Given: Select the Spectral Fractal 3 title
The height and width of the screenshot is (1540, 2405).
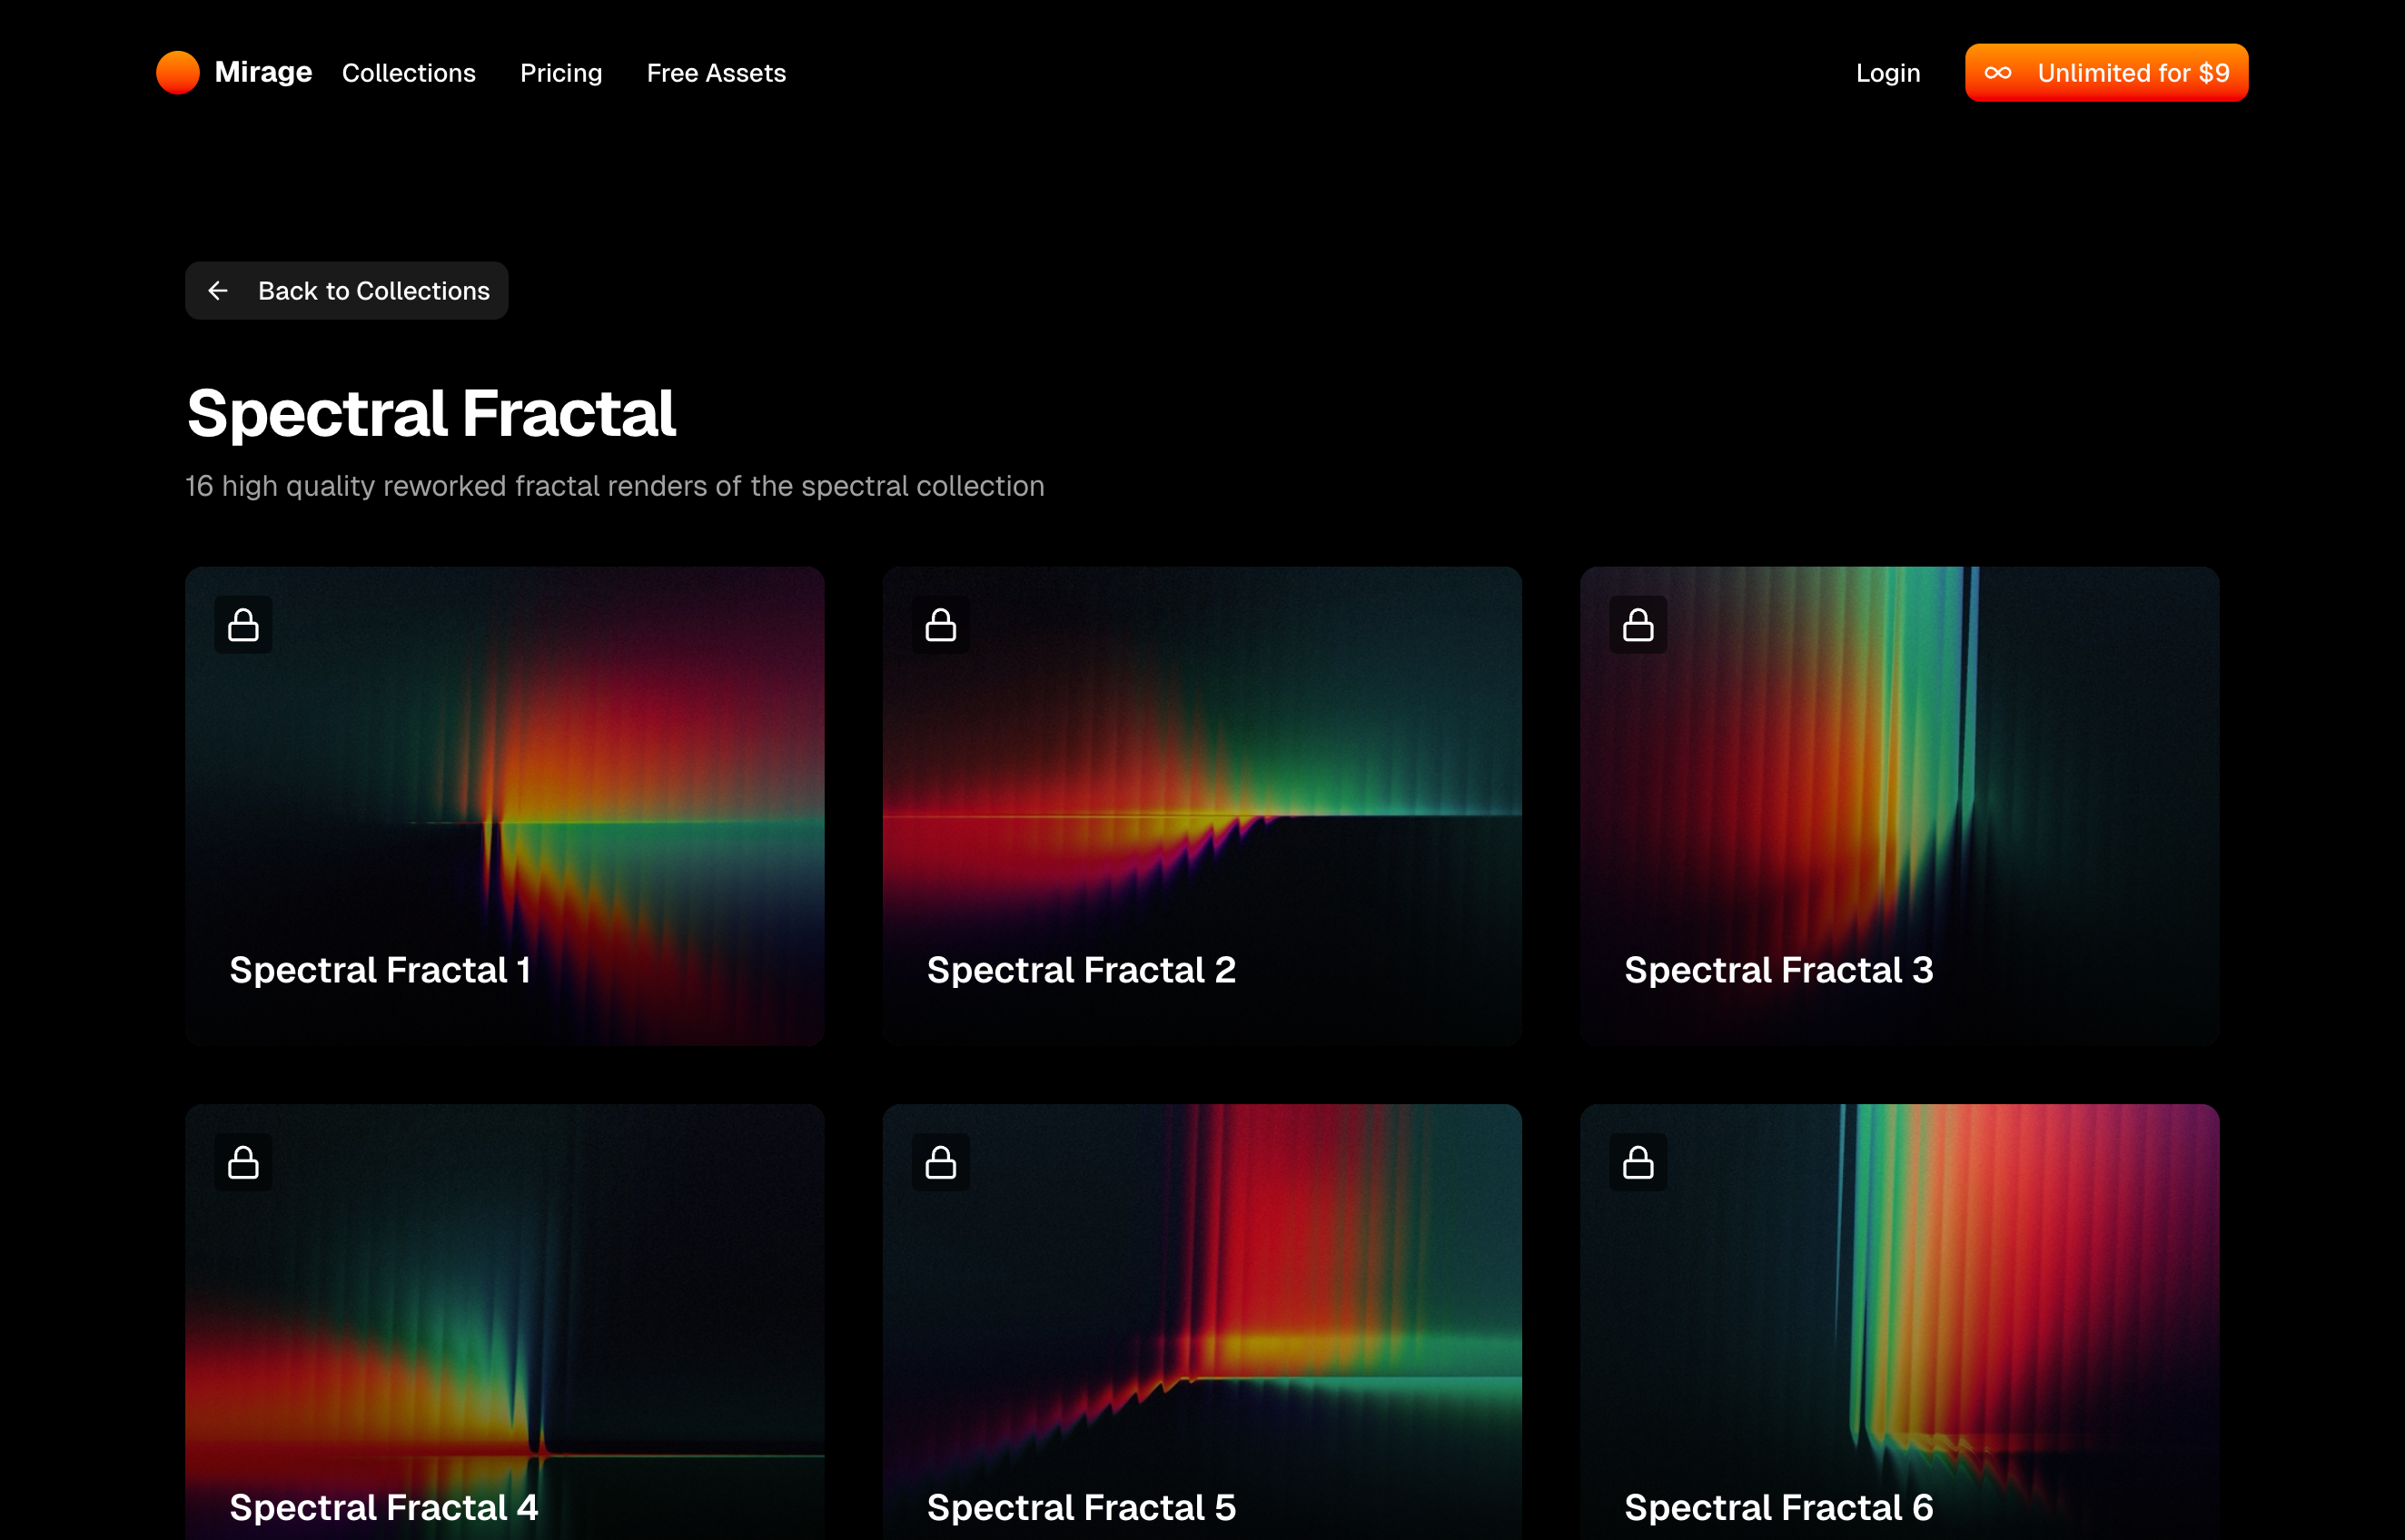Looking at the screenshot, I should pyautogui.click(x=1778, y=970).
